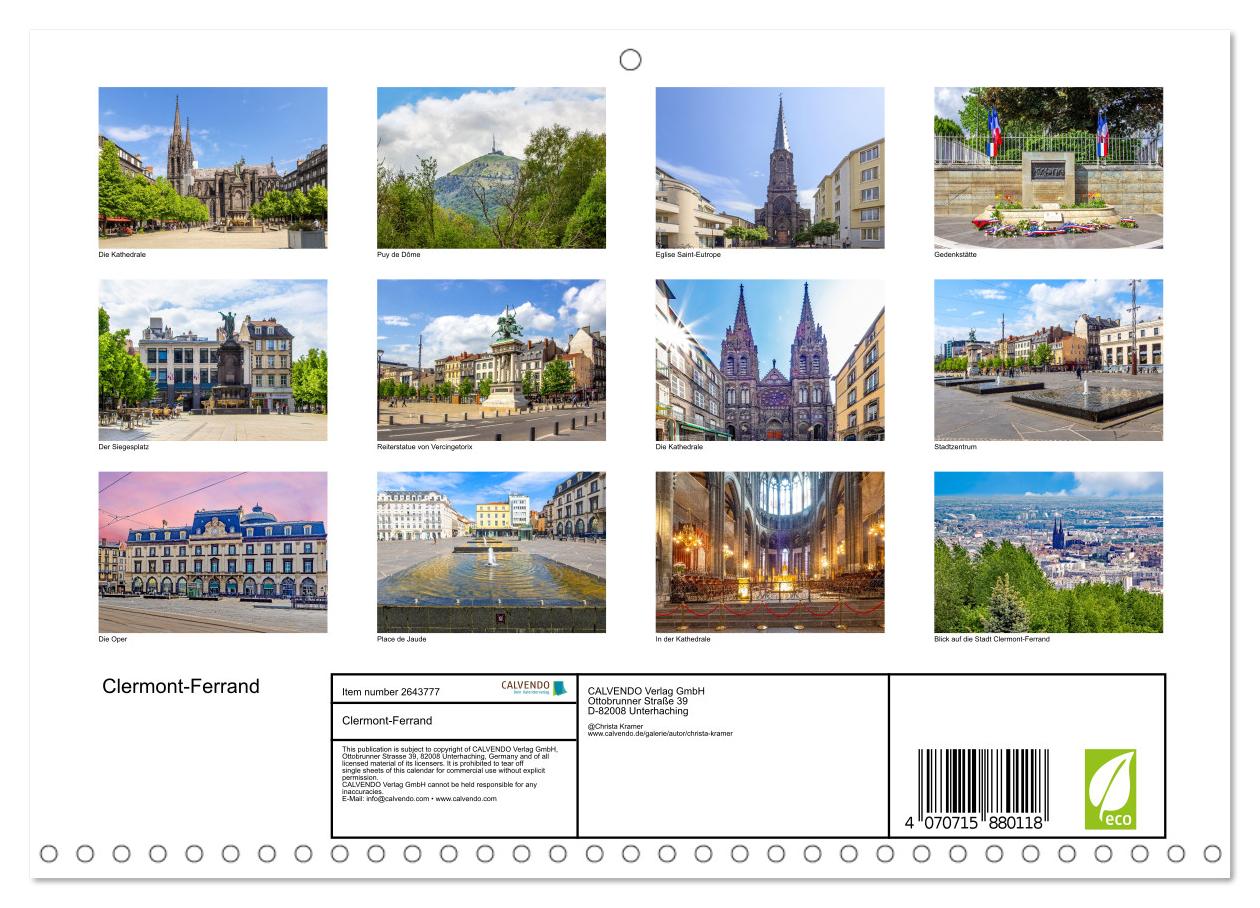
Task: Open the Gedenkstätte memorial photo with flags
Action: click(x=1049, y=168)
